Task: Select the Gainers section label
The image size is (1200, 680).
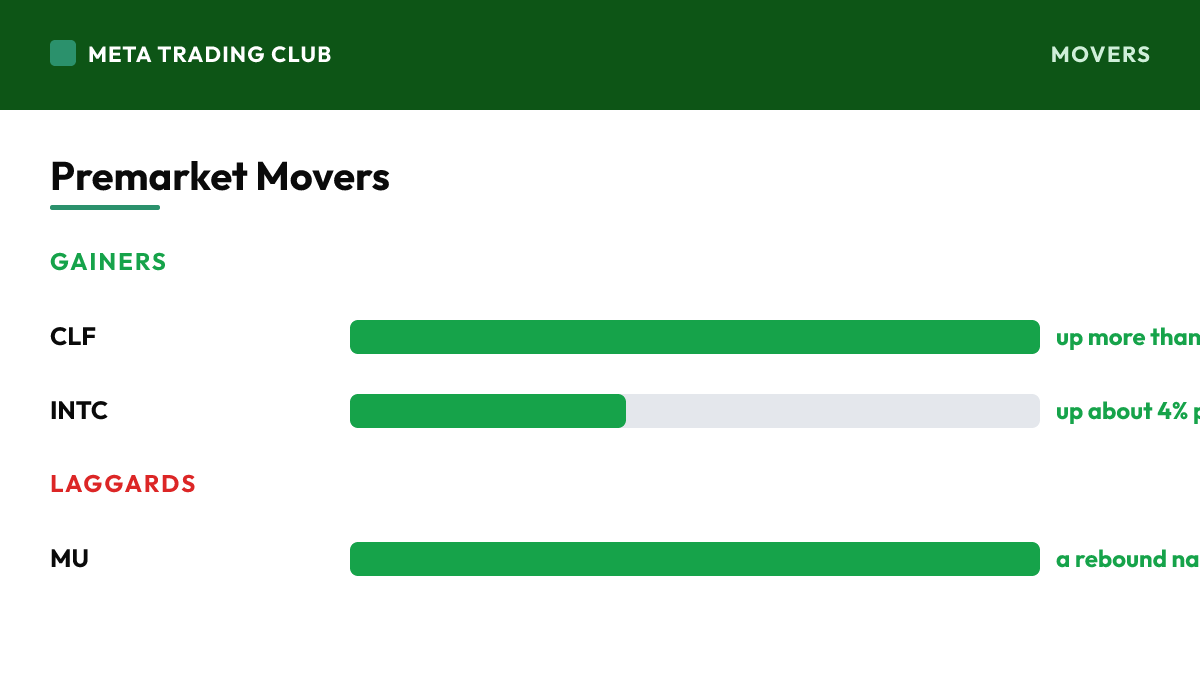Action: 108,262
